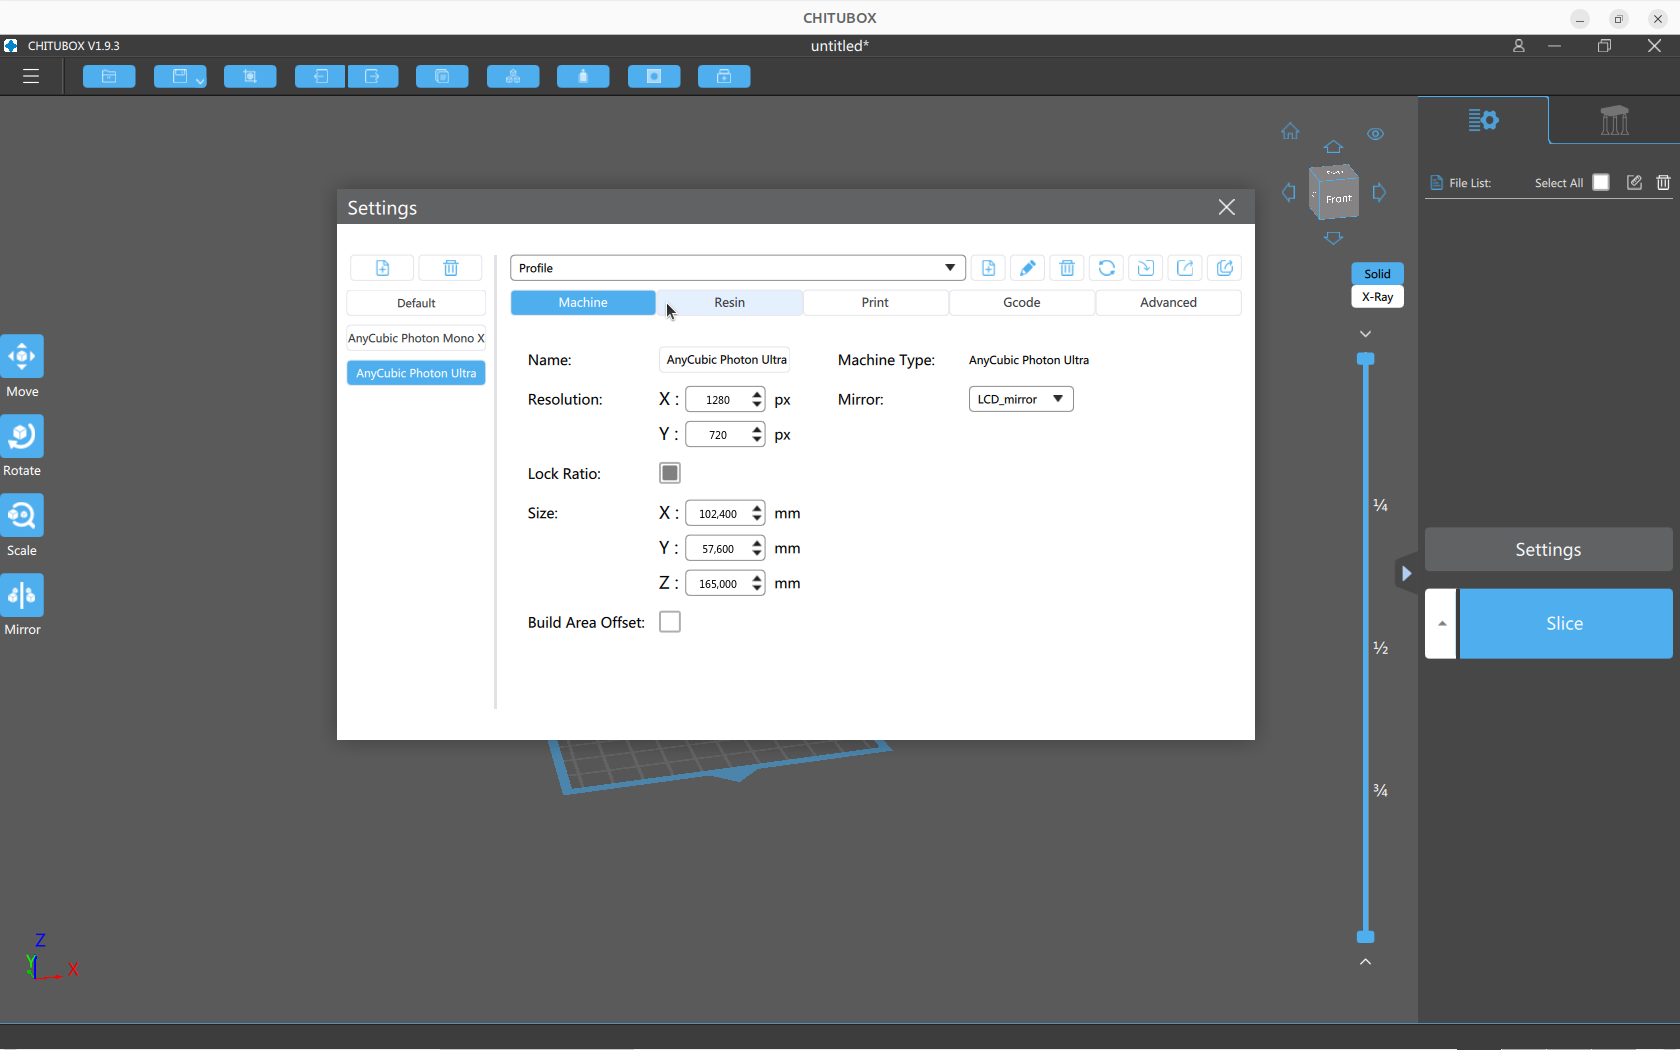Click the open file folder toolbar icon
1680x1050 pixels.
[x=109, y=76]
